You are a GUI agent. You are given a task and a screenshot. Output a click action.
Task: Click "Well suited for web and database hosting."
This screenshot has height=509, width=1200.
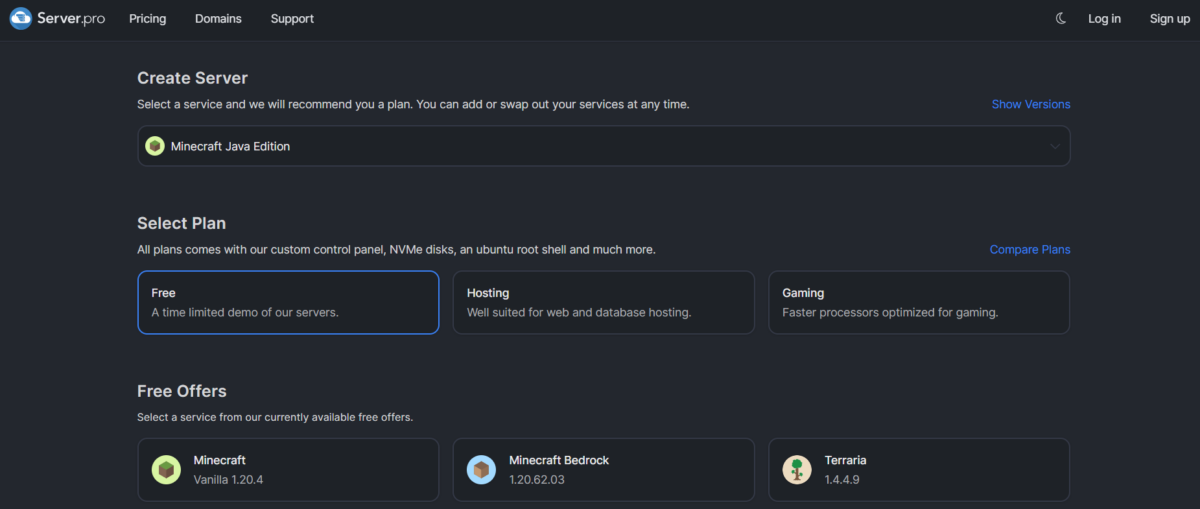point(579,312)
